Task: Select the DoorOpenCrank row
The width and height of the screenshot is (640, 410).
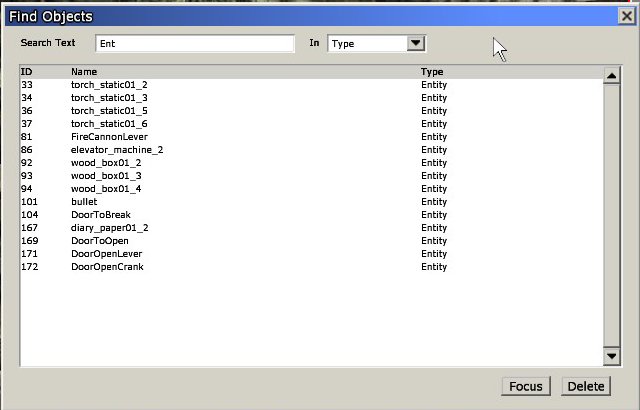Action: [x=107, y=267]
